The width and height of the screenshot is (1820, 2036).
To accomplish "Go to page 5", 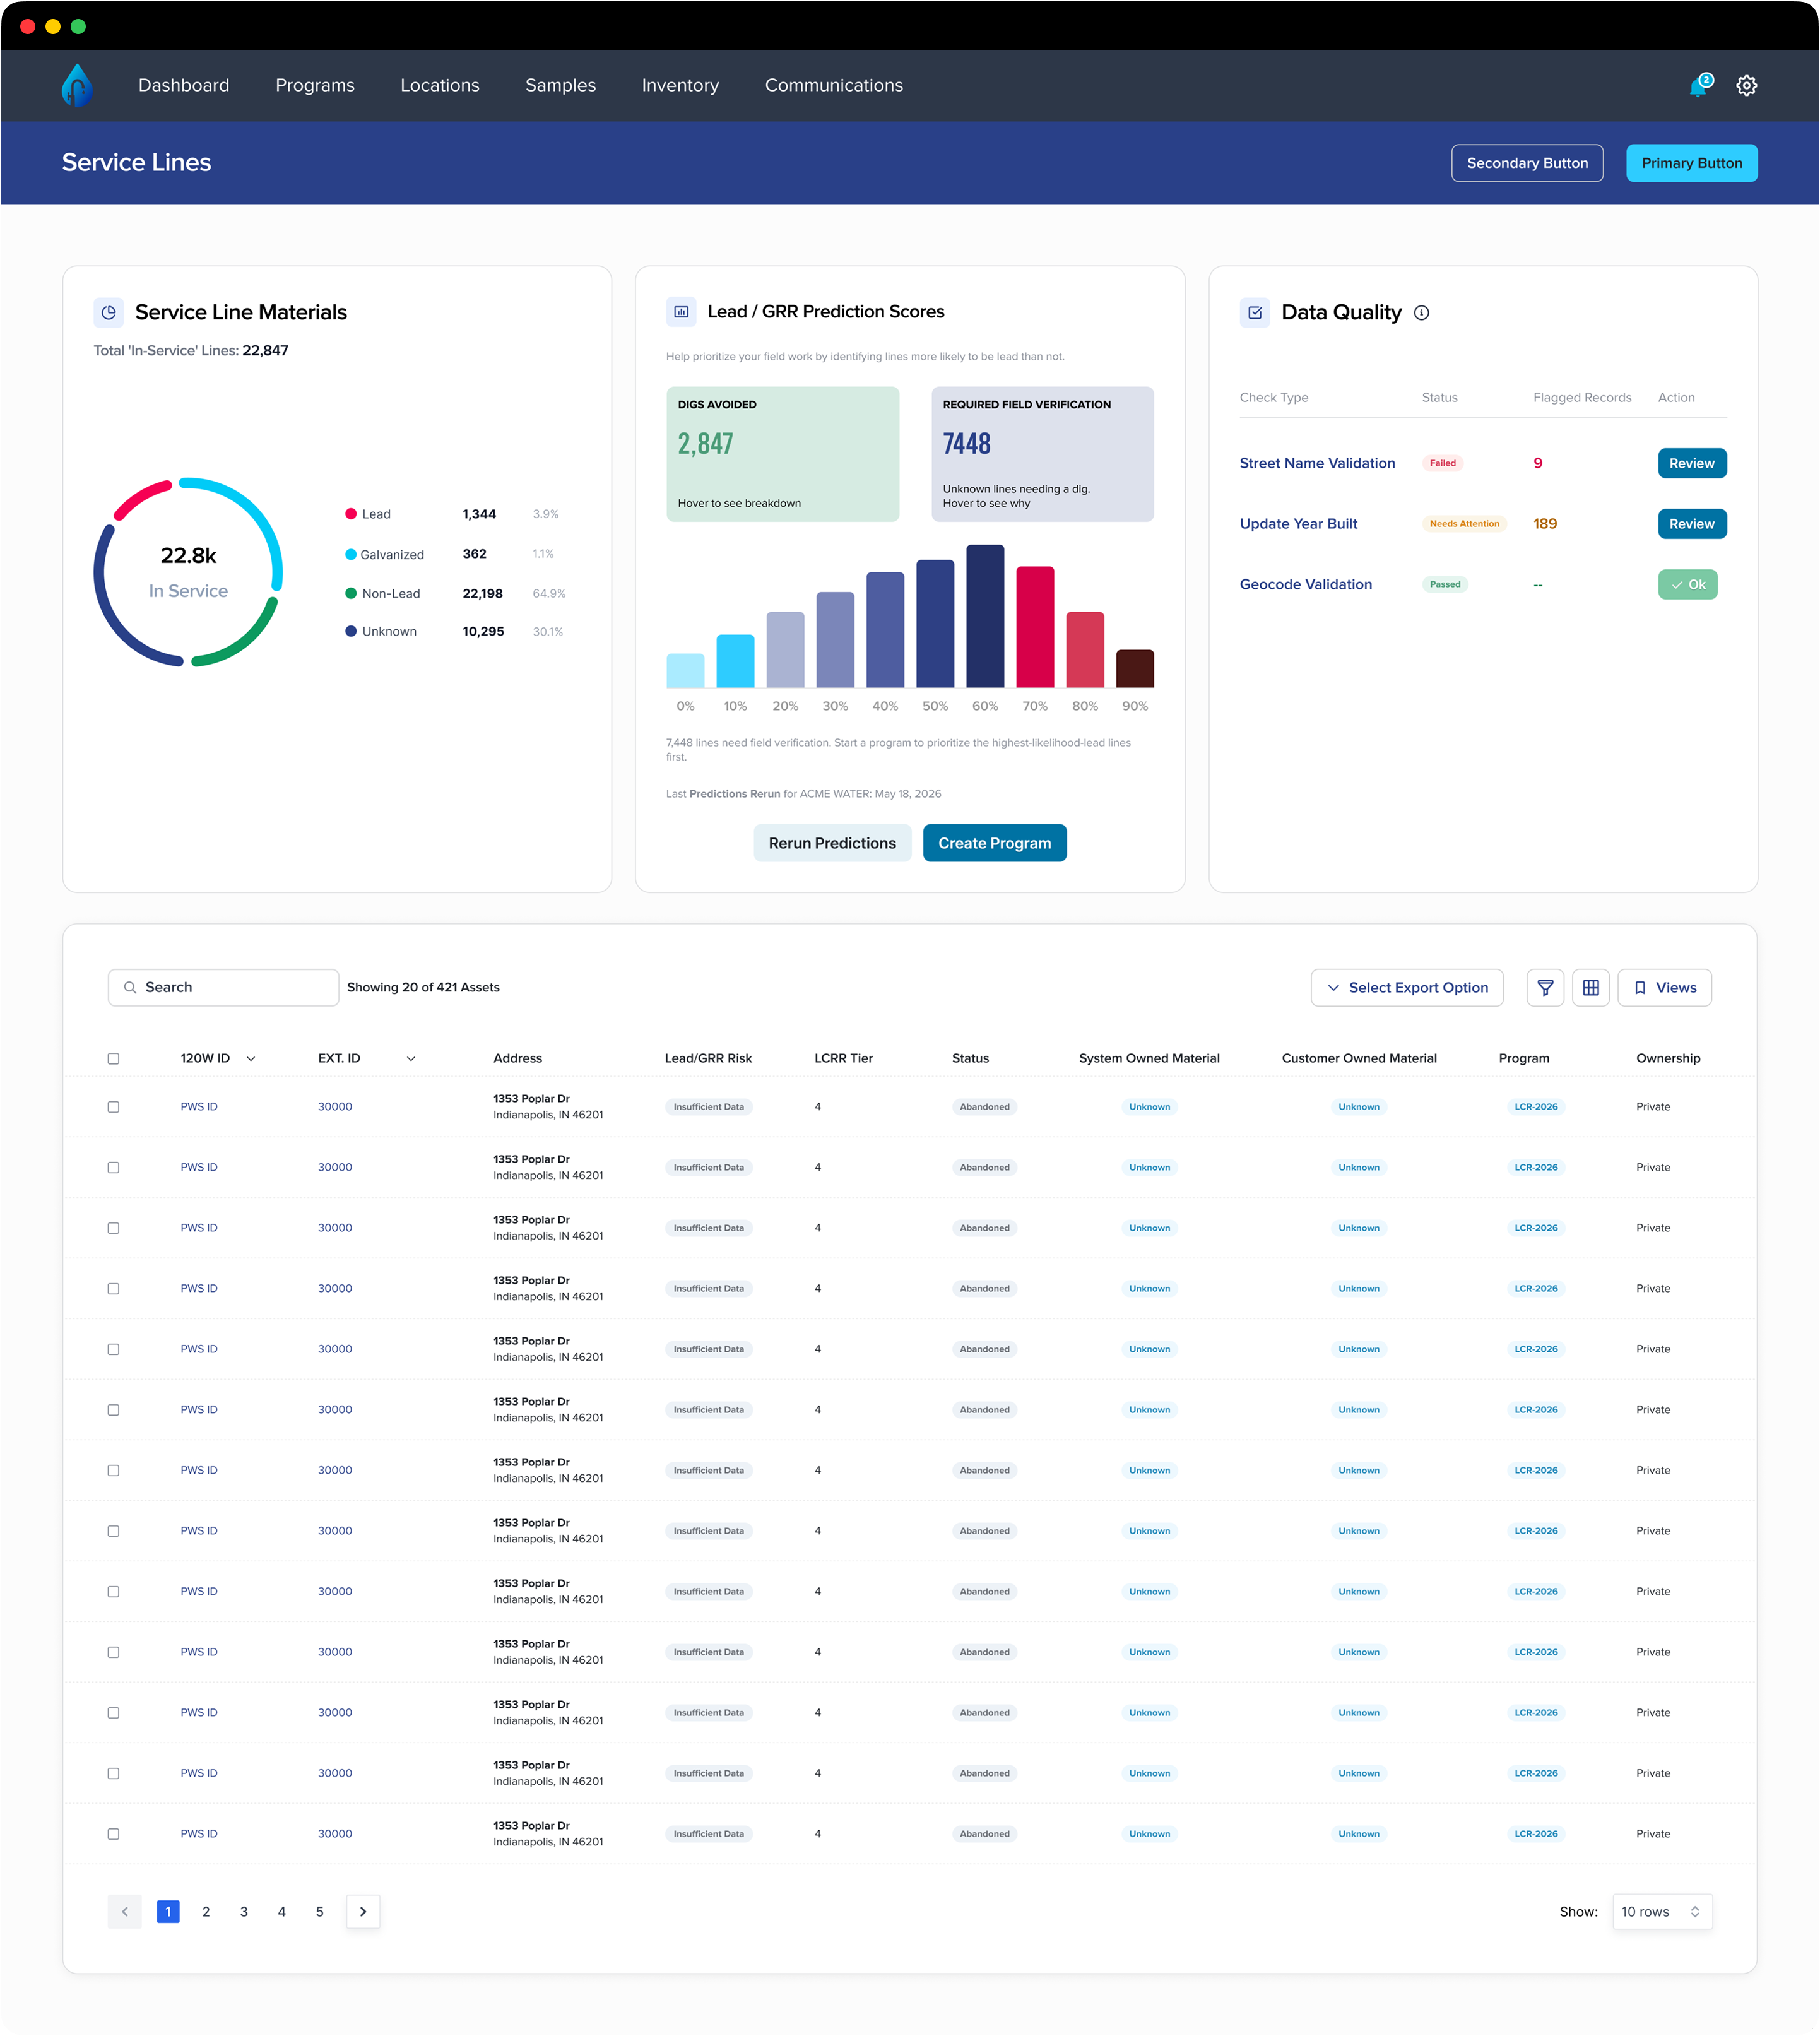I will click(320, 1912).
